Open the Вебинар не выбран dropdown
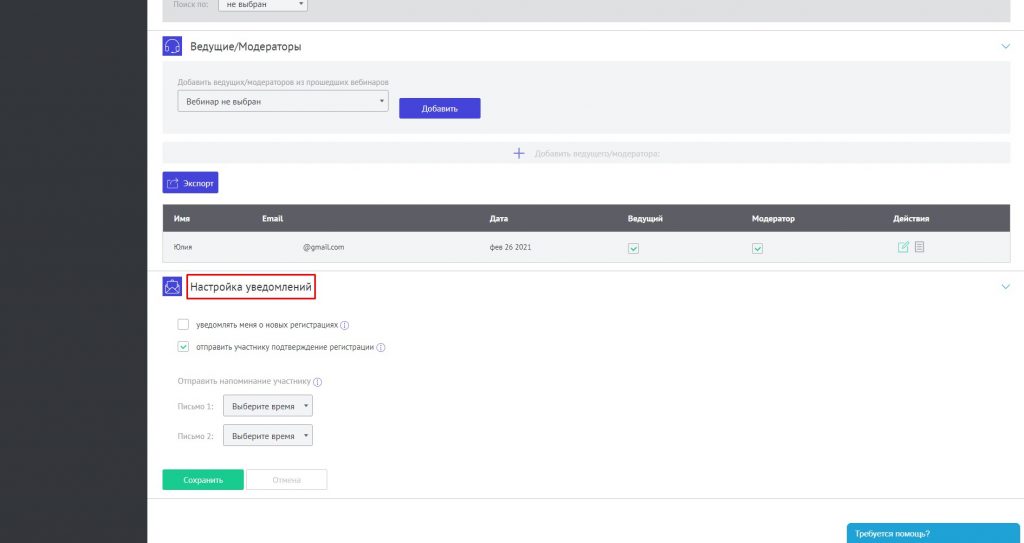This screenshot has width=1024, height=543. click(283, 101)
